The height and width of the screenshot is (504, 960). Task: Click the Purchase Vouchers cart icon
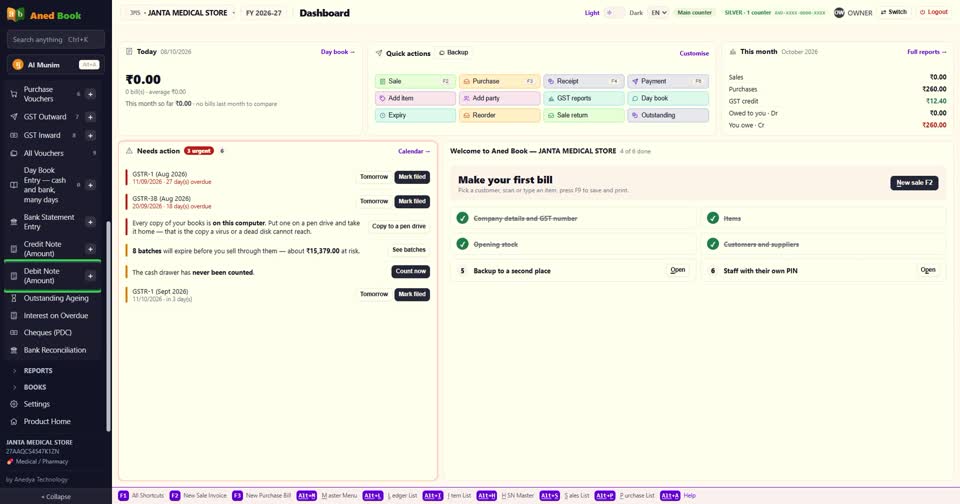coord(13,94)
